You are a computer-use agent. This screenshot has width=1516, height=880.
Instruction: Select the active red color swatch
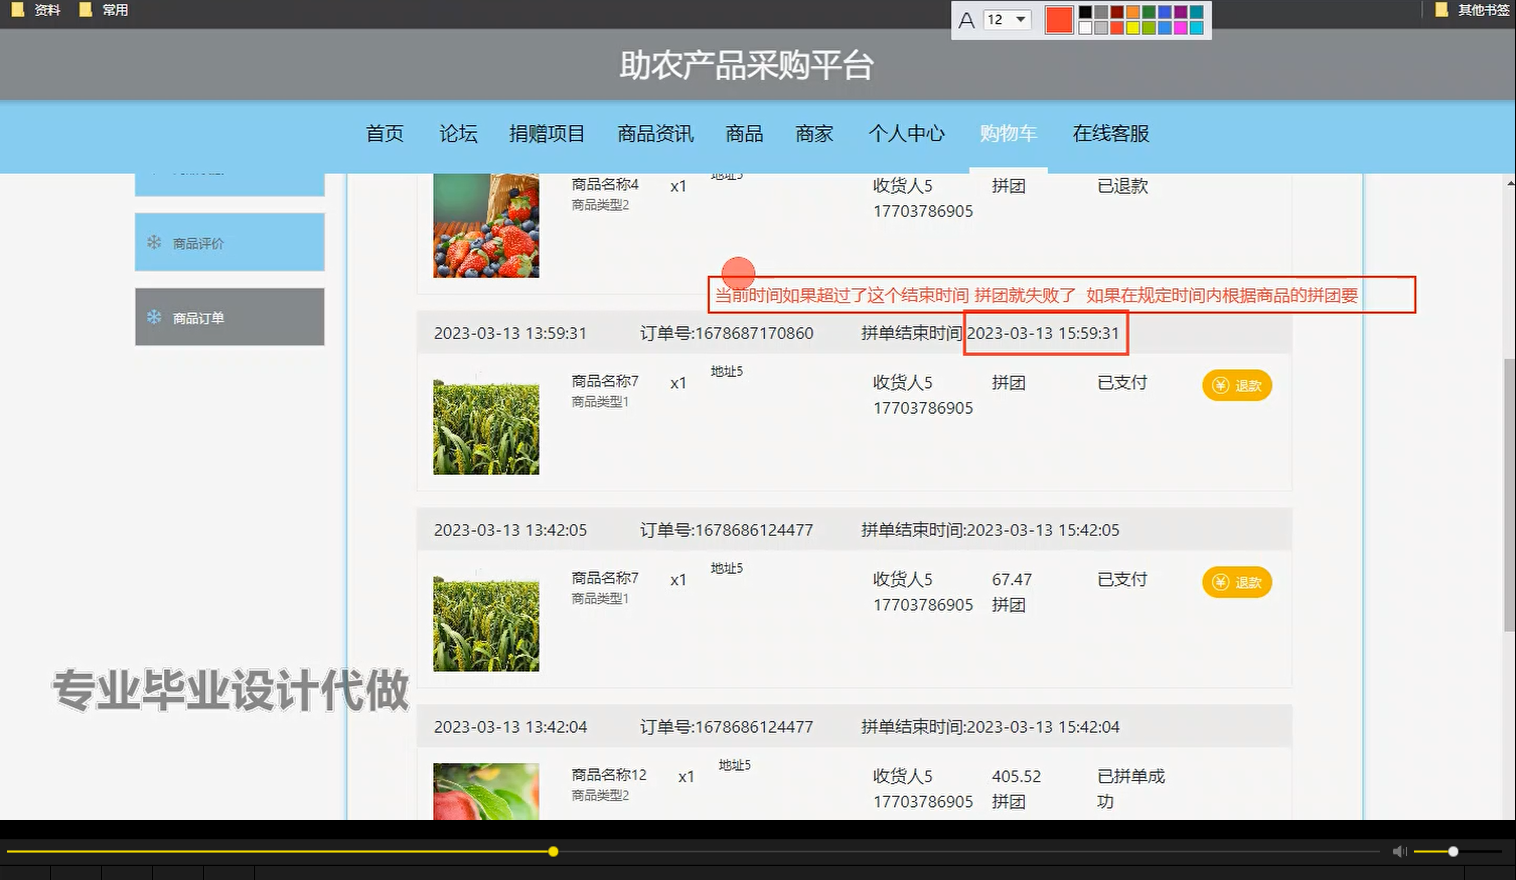[1059, 20]
